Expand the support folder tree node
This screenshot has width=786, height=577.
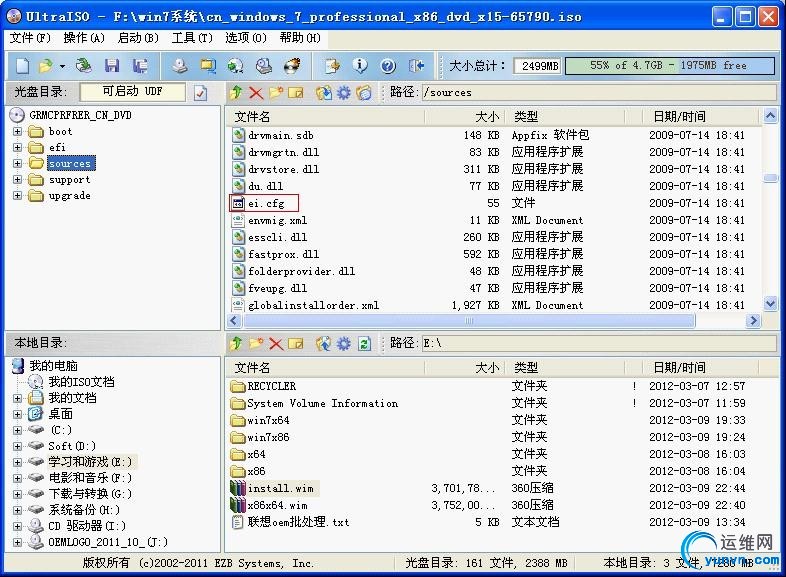(x=18, y=179)
